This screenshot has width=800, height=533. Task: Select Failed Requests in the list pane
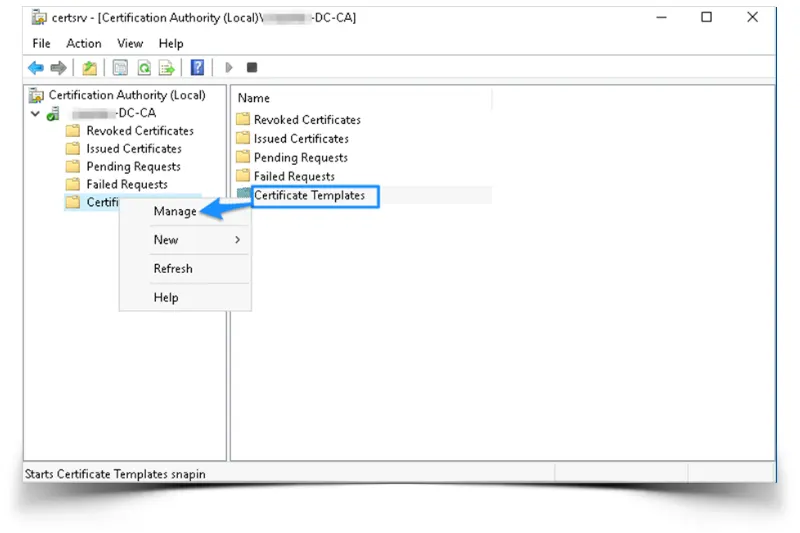click(294, 176)
